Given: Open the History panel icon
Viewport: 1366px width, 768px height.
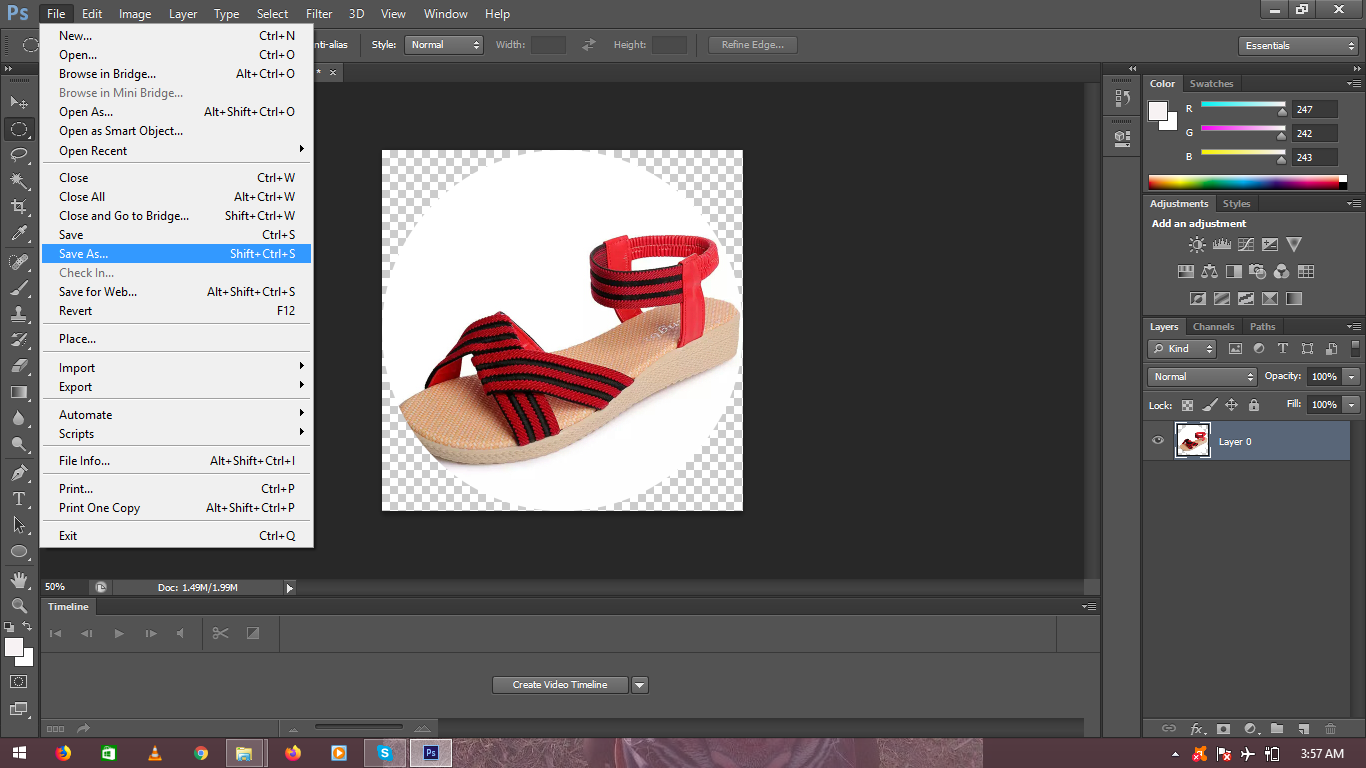Looking at the screenshot, I should coord(1122,99).
